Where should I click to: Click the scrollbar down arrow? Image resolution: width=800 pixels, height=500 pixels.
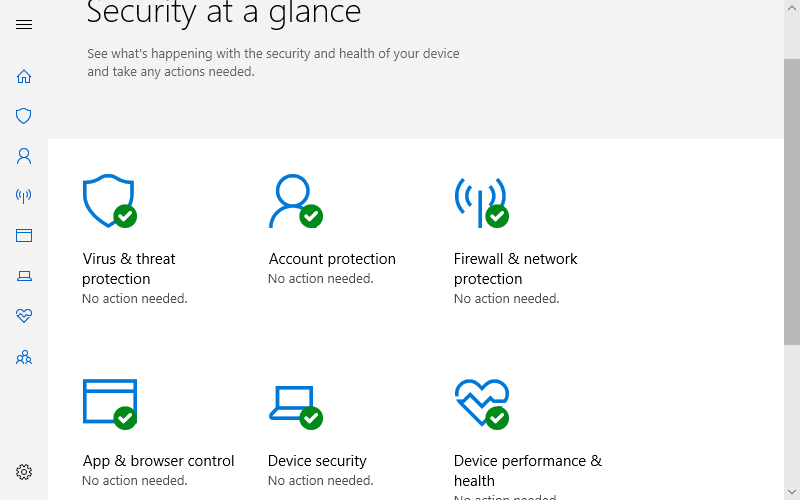click(792, 492)
